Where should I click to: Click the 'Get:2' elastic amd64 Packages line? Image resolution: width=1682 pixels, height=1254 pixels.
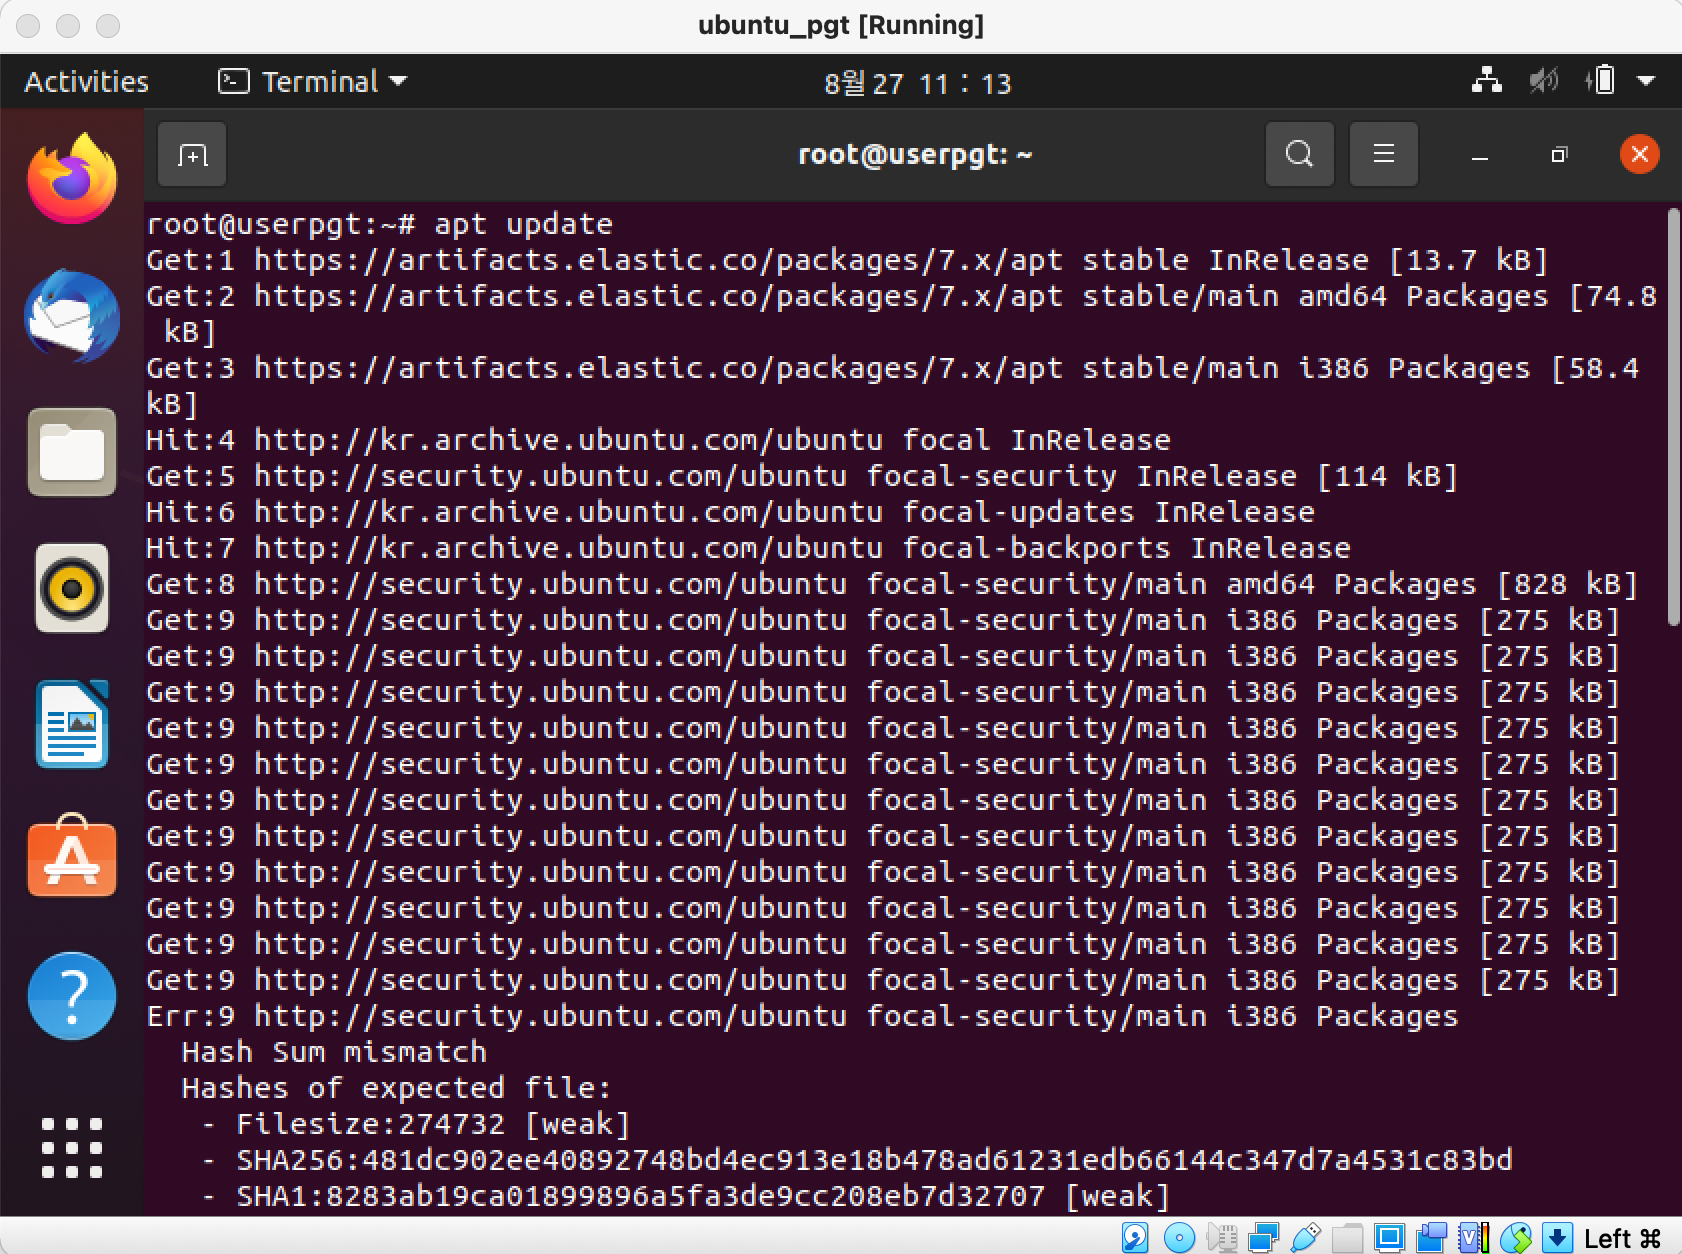point(901,314)
